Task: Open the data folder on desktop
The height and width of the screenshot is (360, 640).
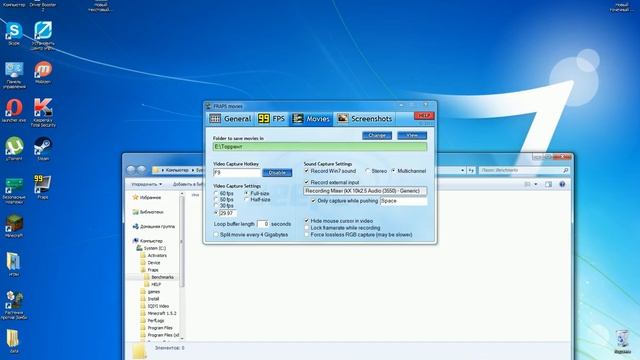Action: click(x=14, y=341)
